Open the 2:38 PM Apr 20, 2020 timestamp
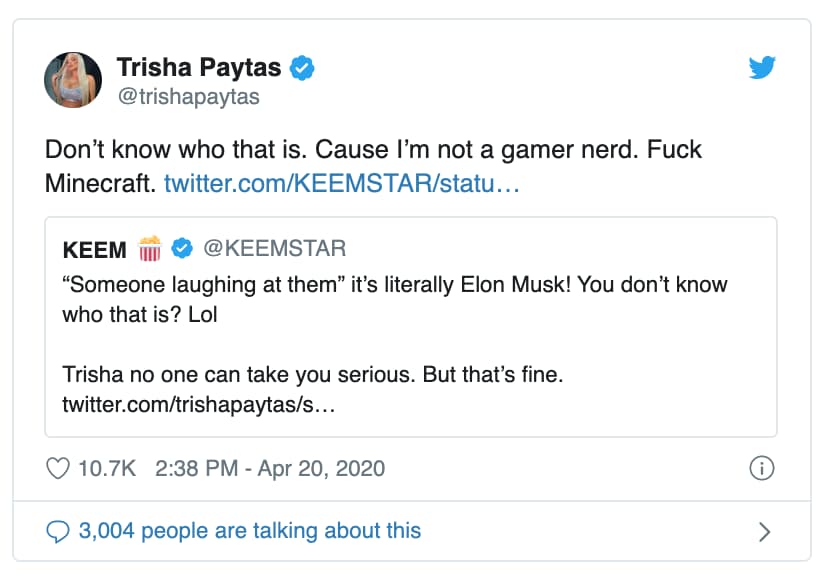Image resolution: width=830 pixels, height=582 pixels. [270, 469]
